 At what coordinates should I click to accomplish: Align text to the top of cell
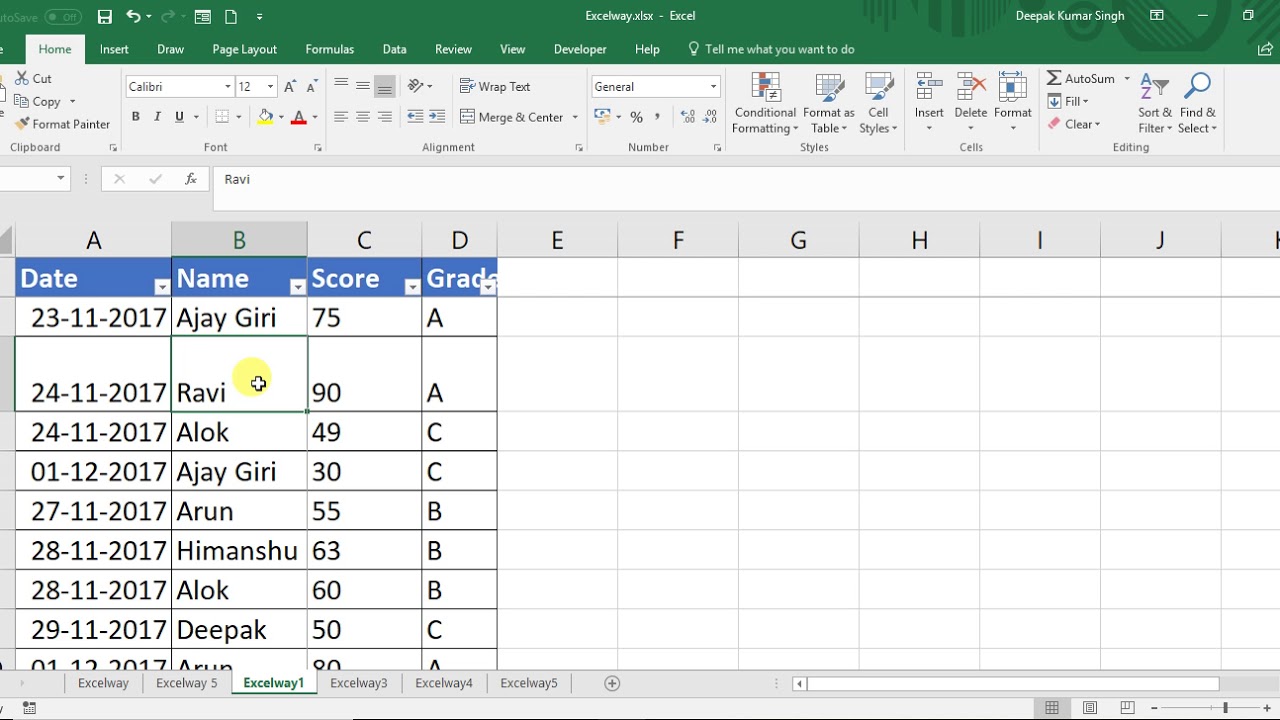341,86
